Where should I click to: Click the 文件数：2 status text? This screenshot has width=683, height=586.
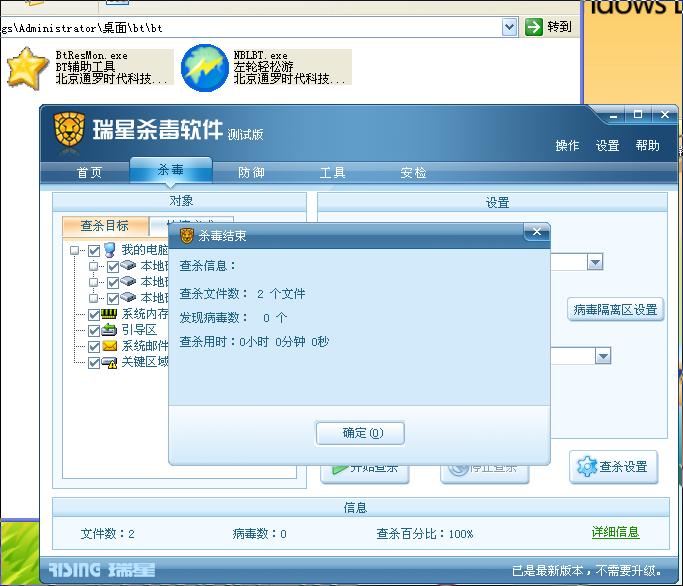point(108,534)
